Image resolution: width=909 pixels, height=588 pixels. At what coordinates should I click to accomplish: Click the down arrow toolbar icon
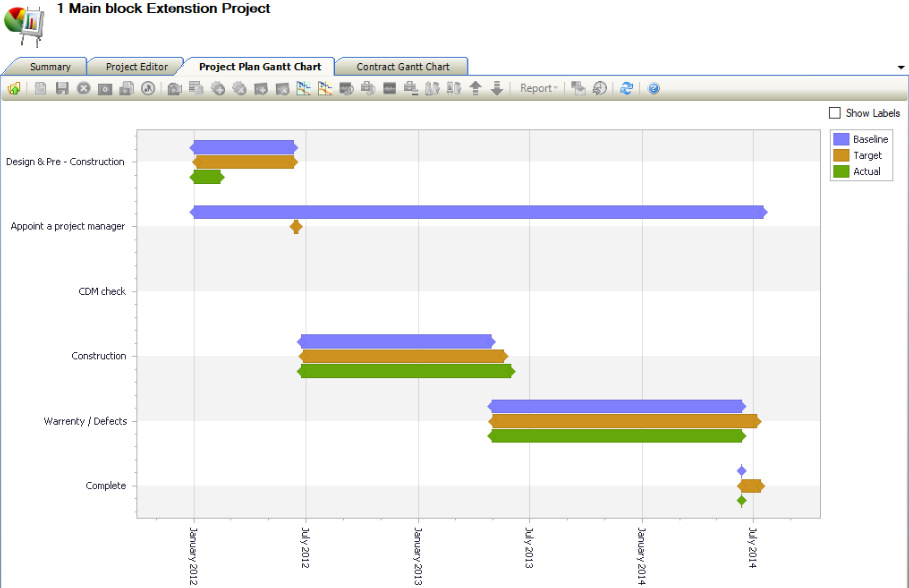pos(497,88)
